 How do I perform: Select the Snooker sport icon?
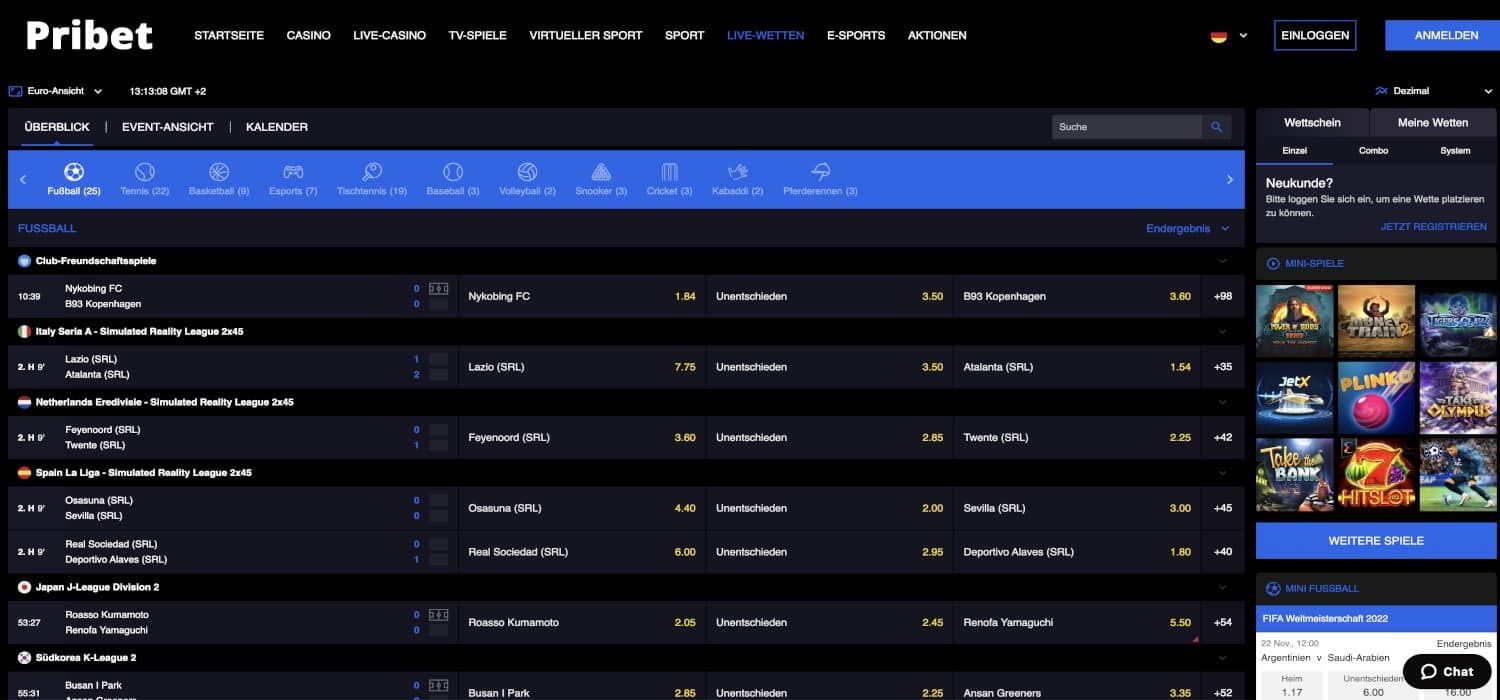601,173
